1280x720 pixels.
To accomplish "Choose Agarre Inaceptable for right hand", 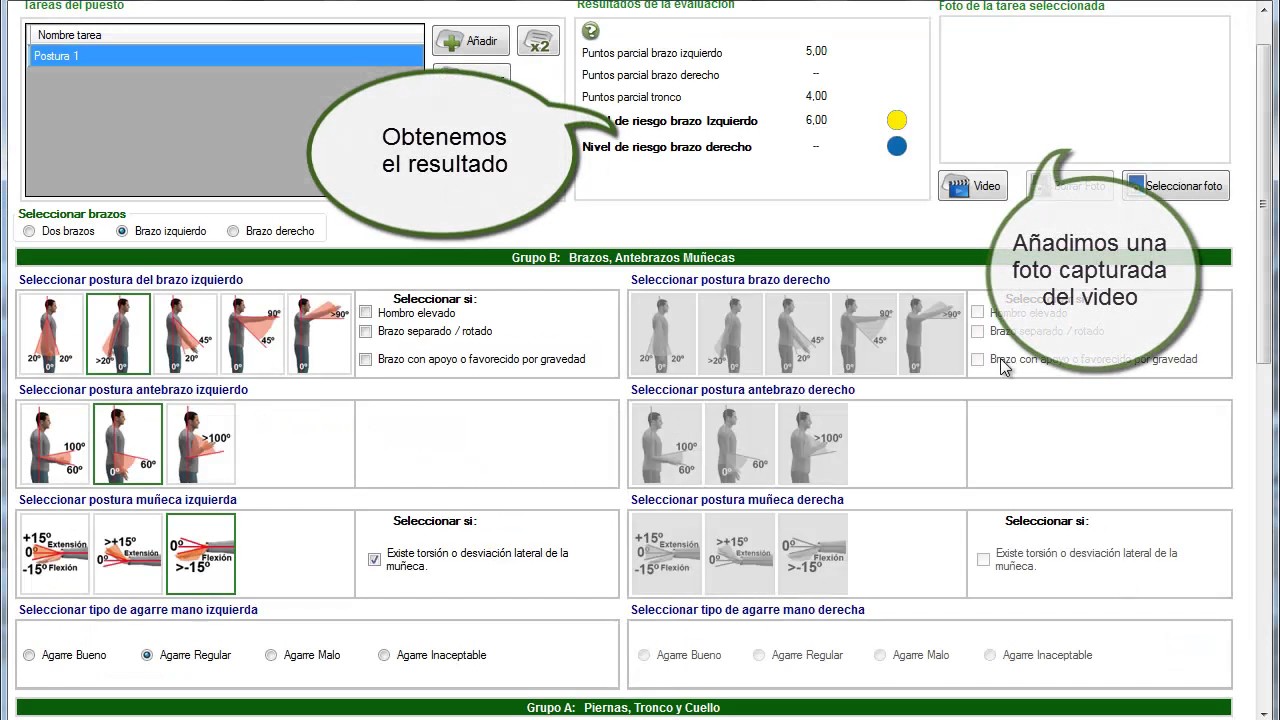I will click(990, 655).
